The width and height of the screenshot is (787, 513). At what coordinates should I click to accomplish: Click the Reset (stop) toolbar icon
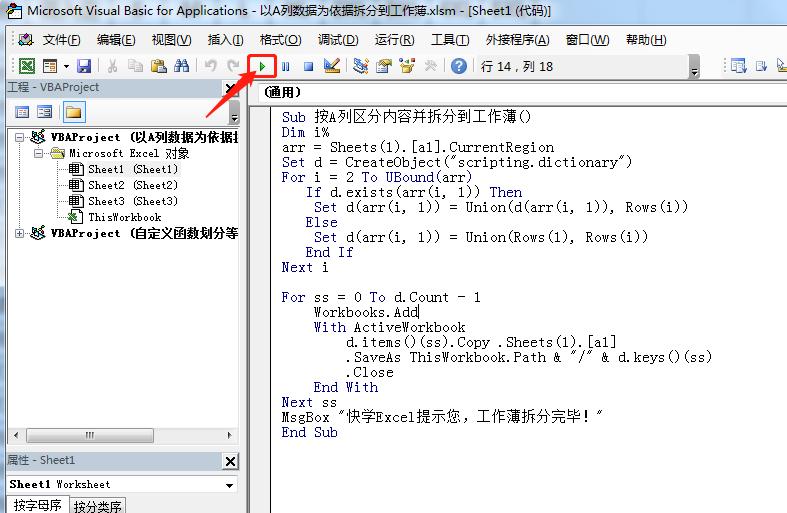point(309,66)
